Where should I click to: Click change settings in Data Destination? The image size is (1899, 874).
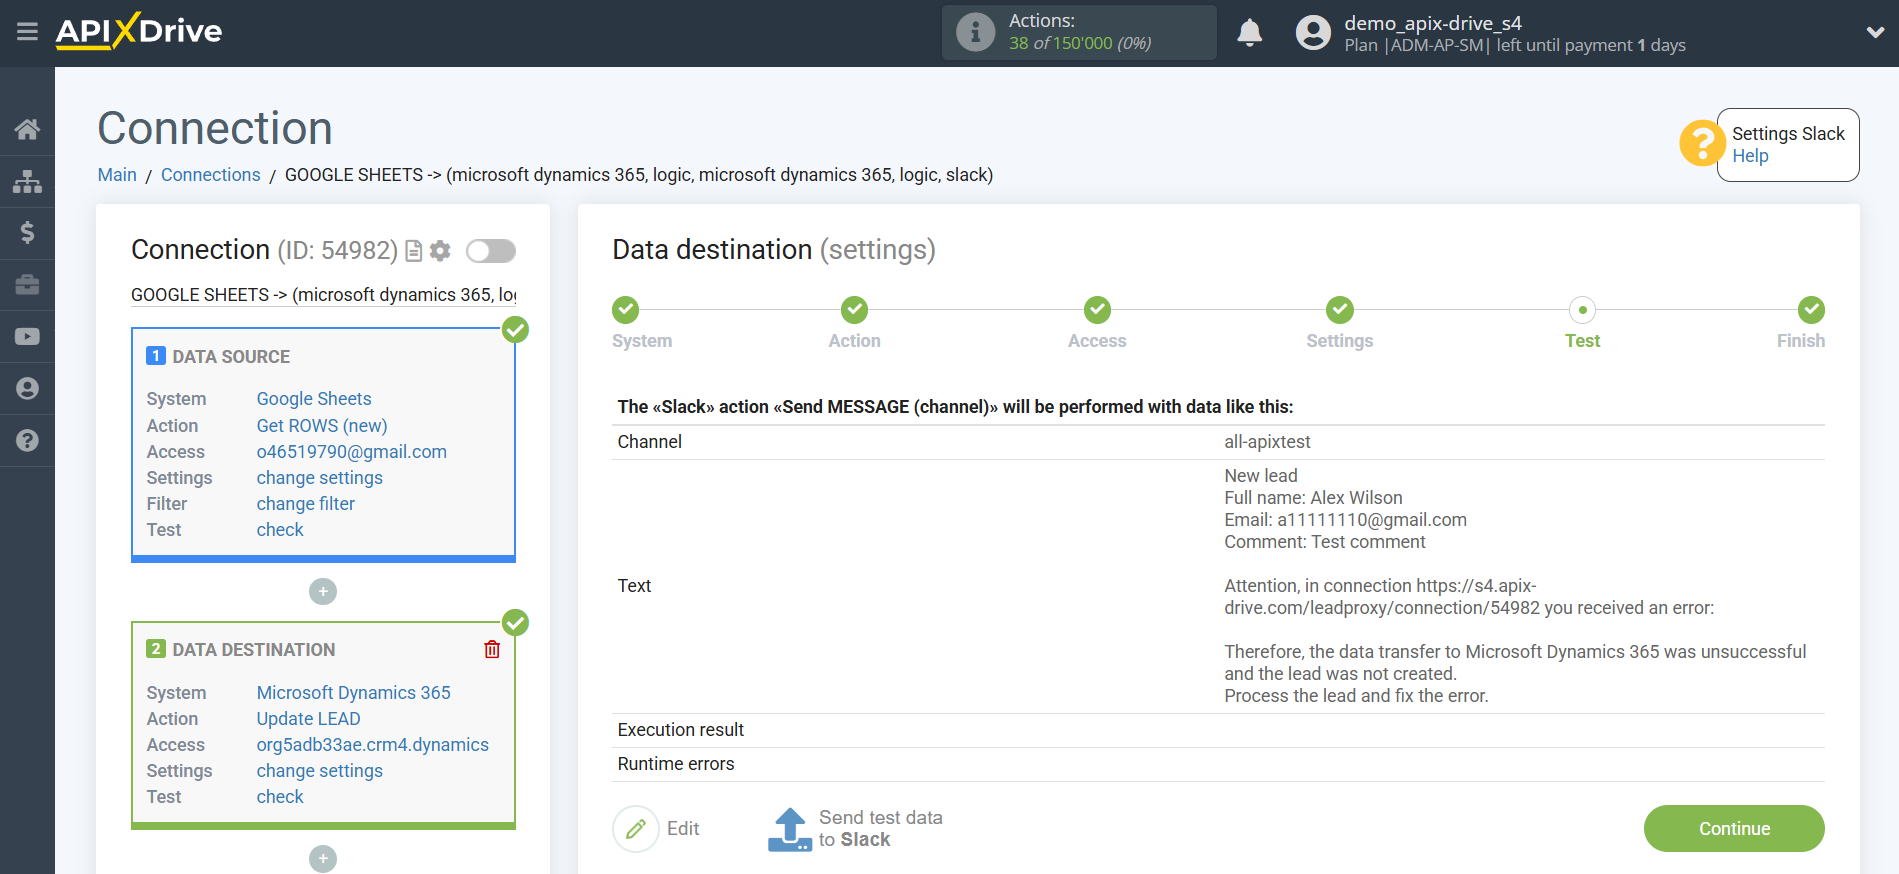(x=320, y=771)
